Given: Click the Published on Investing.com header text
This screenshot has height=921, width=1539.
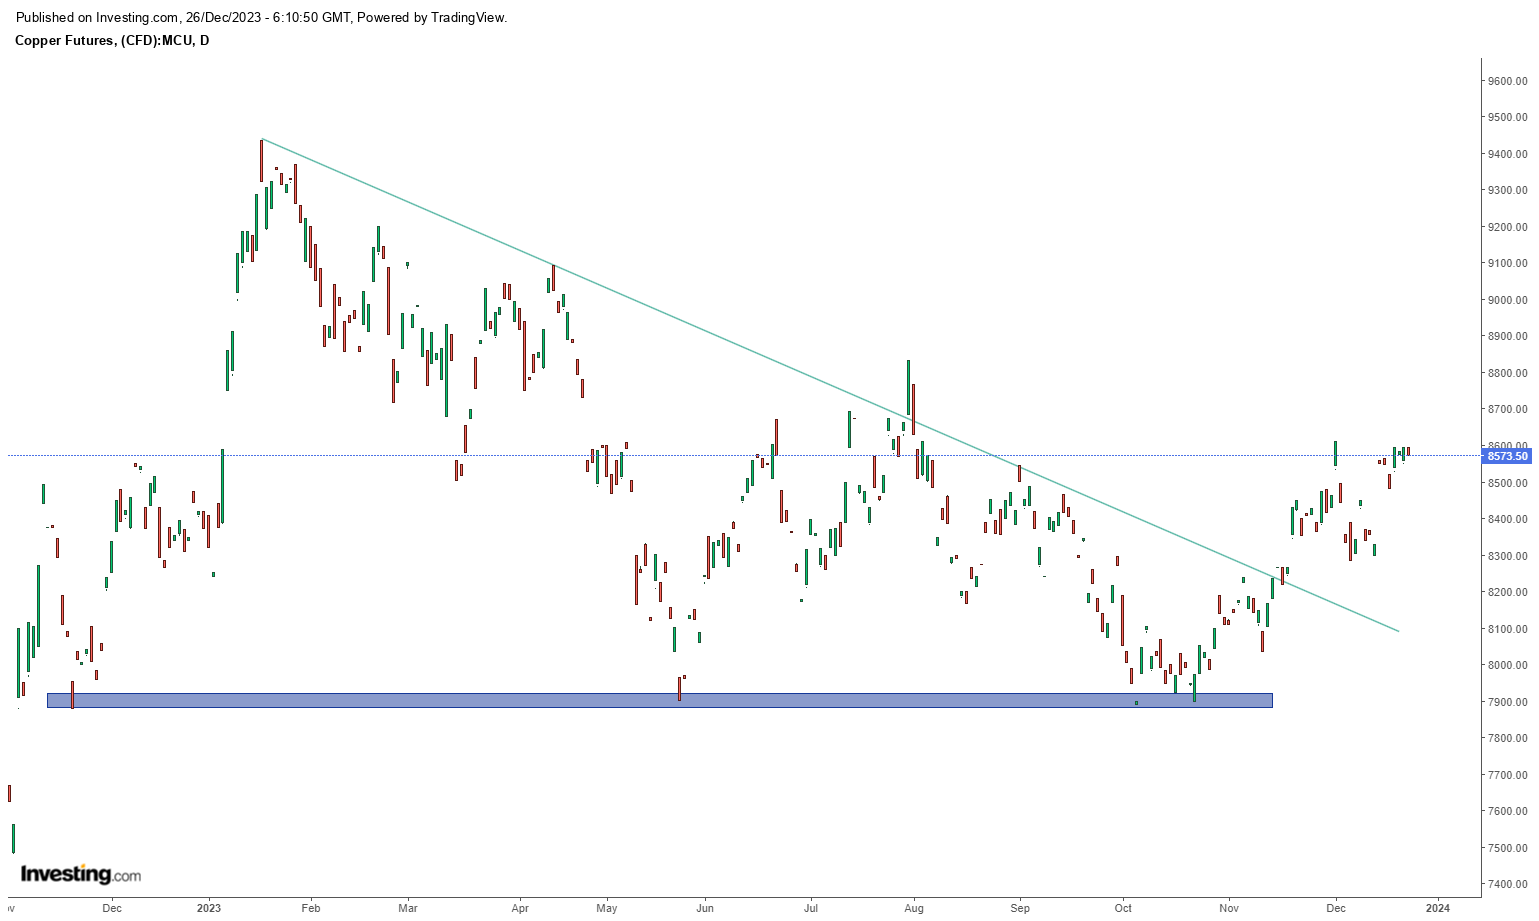Looking at the screenshot, I should point(261,18).
